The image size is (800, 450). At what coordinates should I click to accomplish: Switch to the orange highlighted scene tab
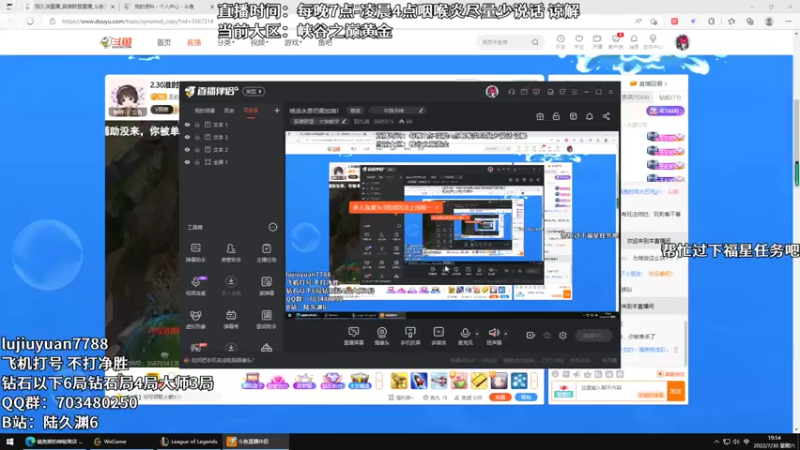tap(251, 110)
